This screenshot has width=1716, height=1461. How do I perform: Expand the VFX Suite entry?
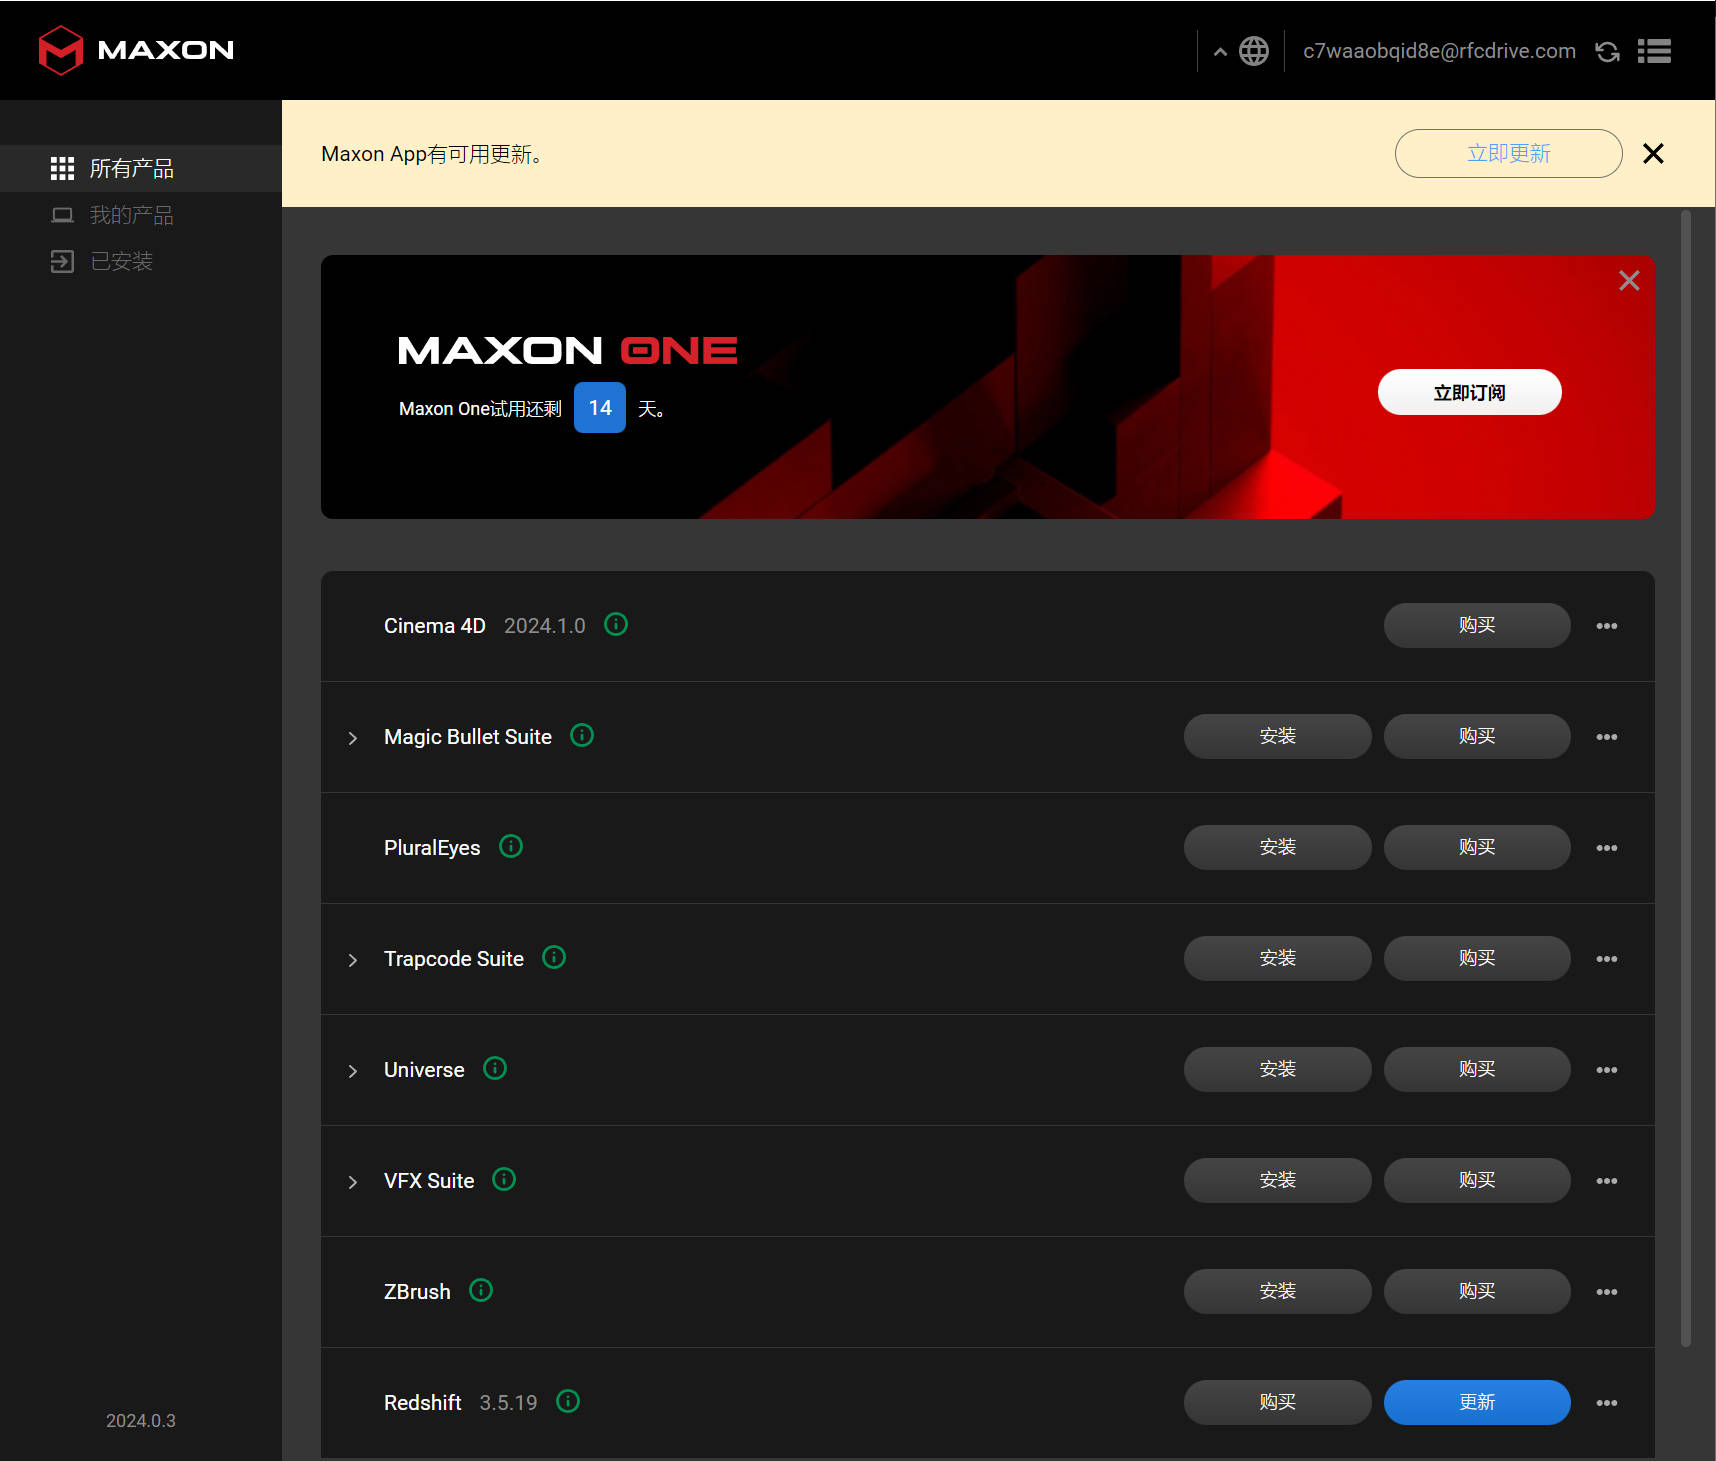pos(352,1181)
